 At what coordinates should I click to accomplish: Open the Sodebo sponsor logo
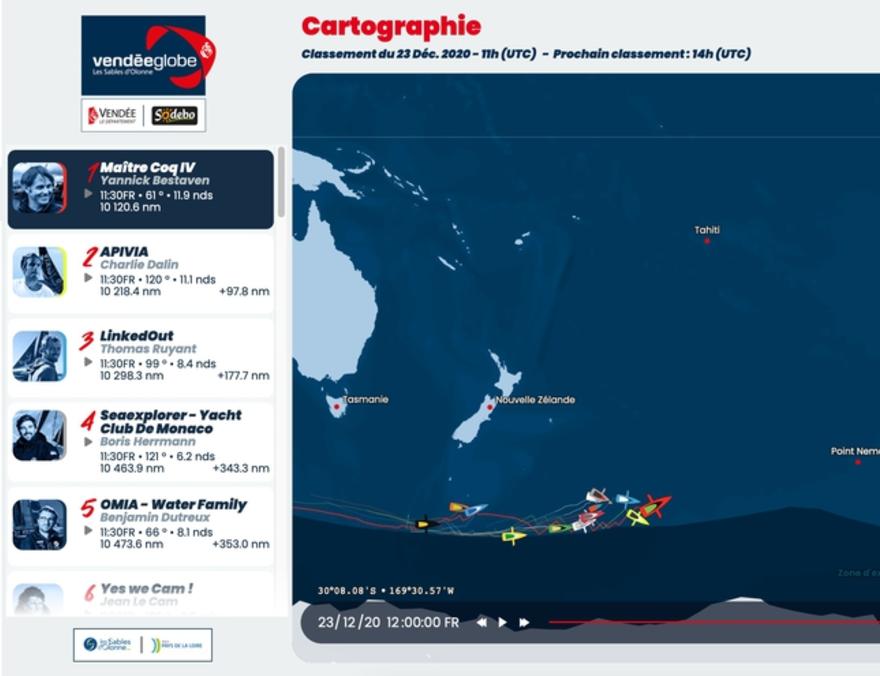coord(175,115)
